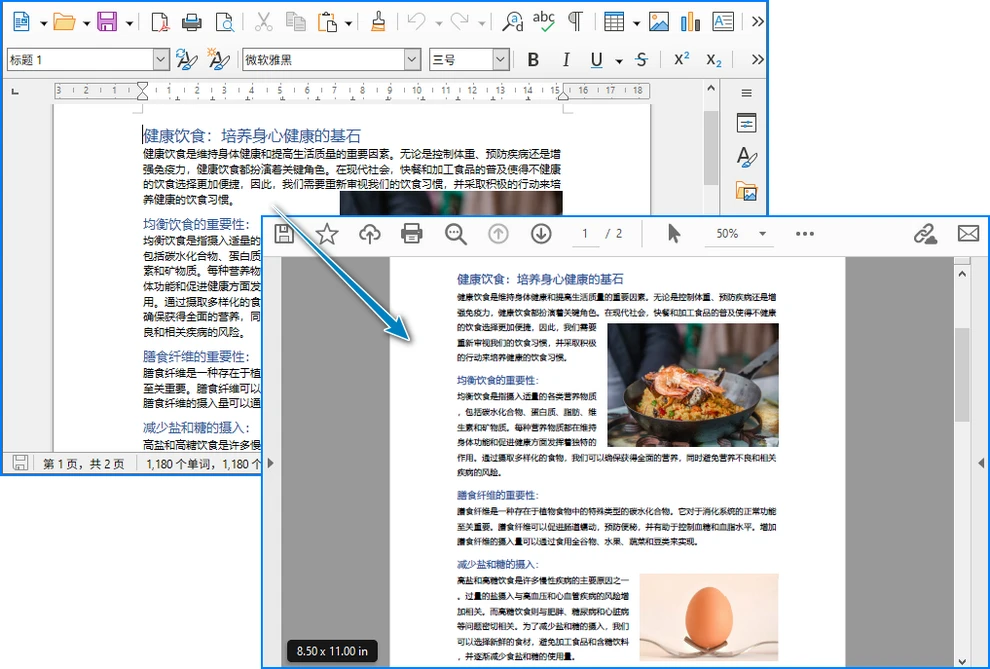Open the PDF viewer more options menu
The width and height of the screenshot is (990, 669).
coord(805,233)
